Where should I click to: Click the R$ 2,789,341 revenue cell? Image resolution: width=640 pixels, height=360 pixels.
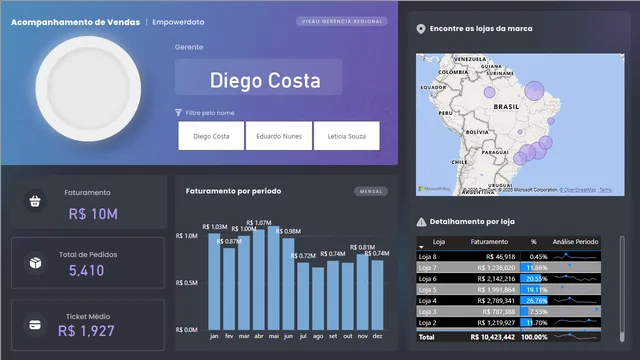496,301
